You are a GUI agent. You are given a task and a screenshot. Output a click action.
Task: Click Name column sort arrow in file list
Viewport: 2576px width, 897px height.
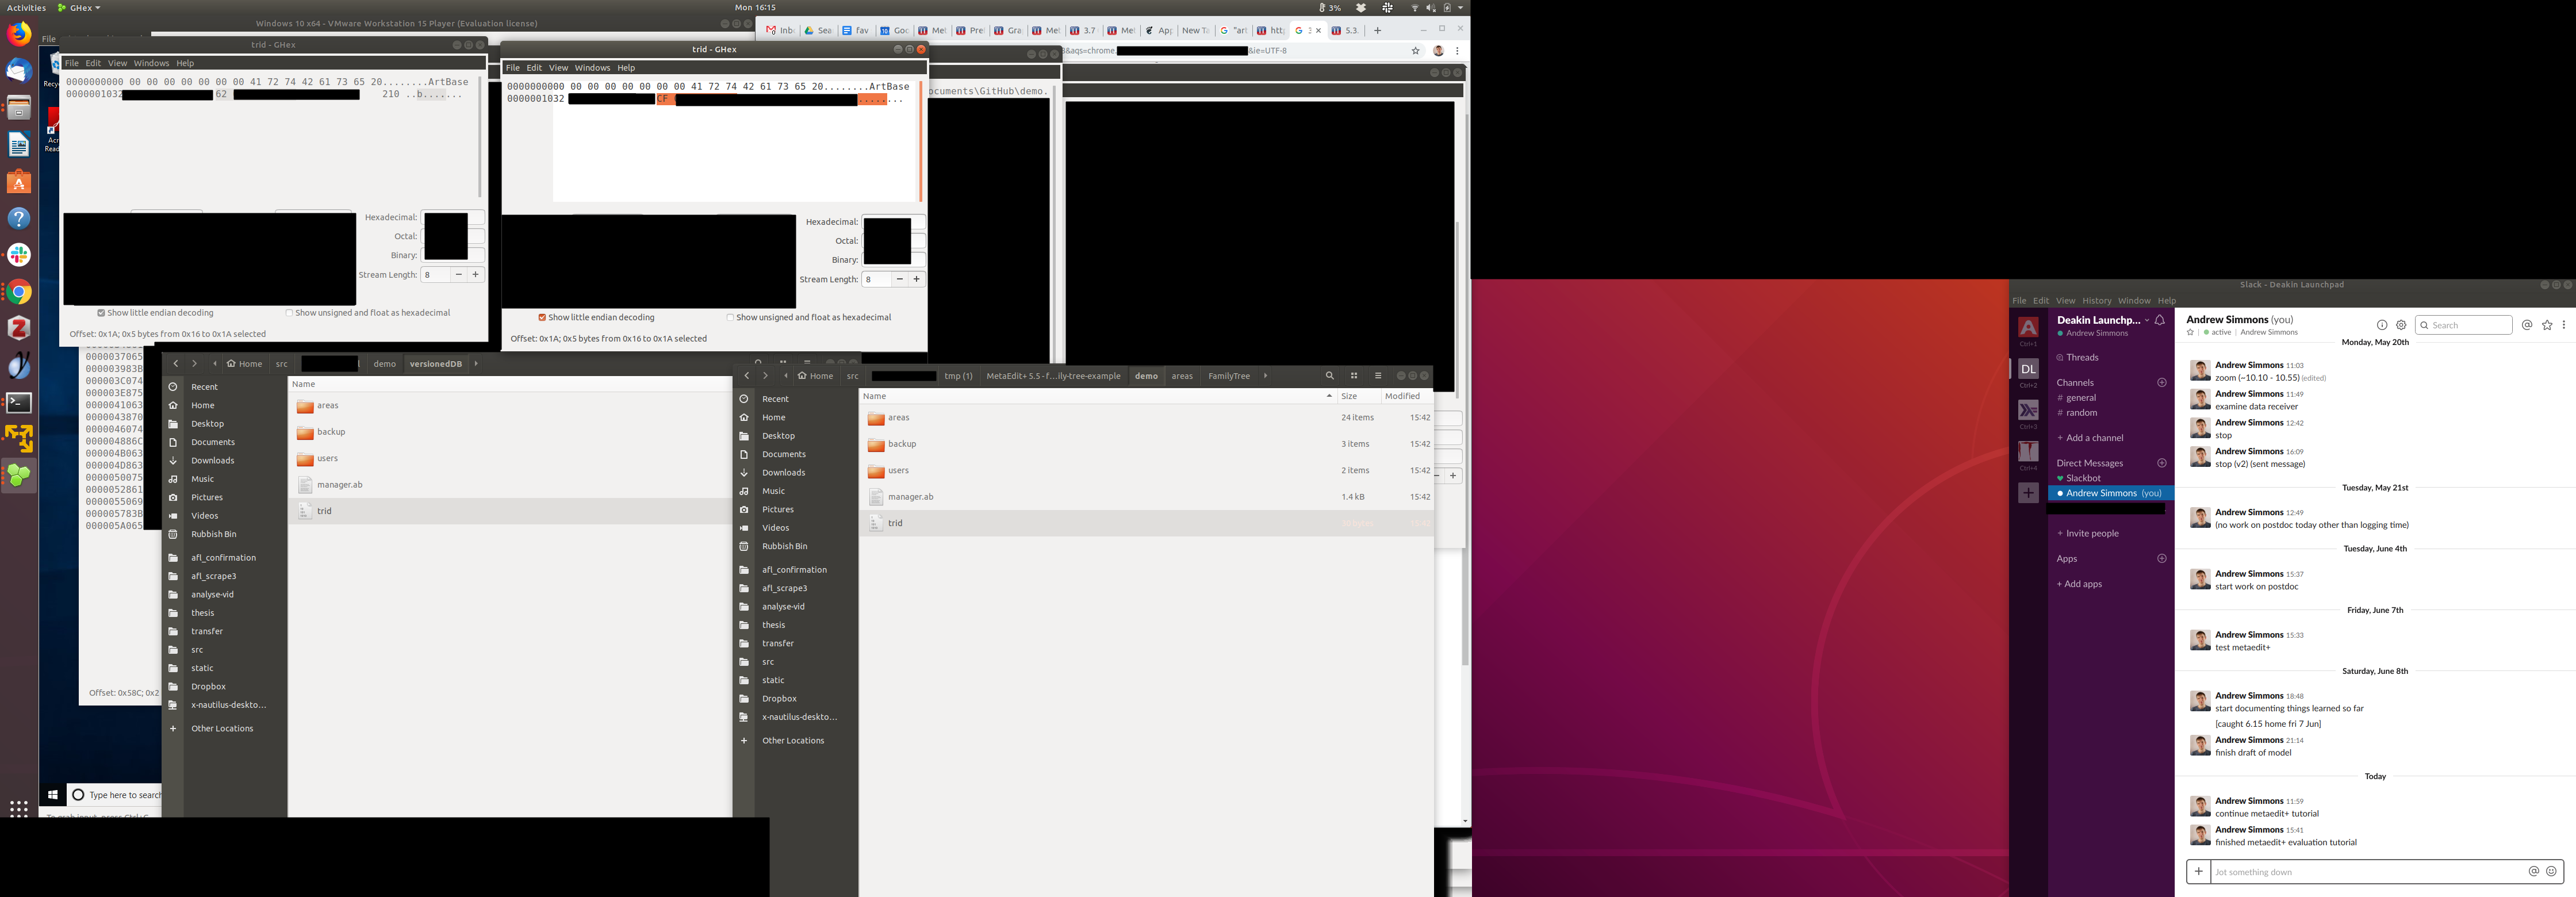point(1329,396)
